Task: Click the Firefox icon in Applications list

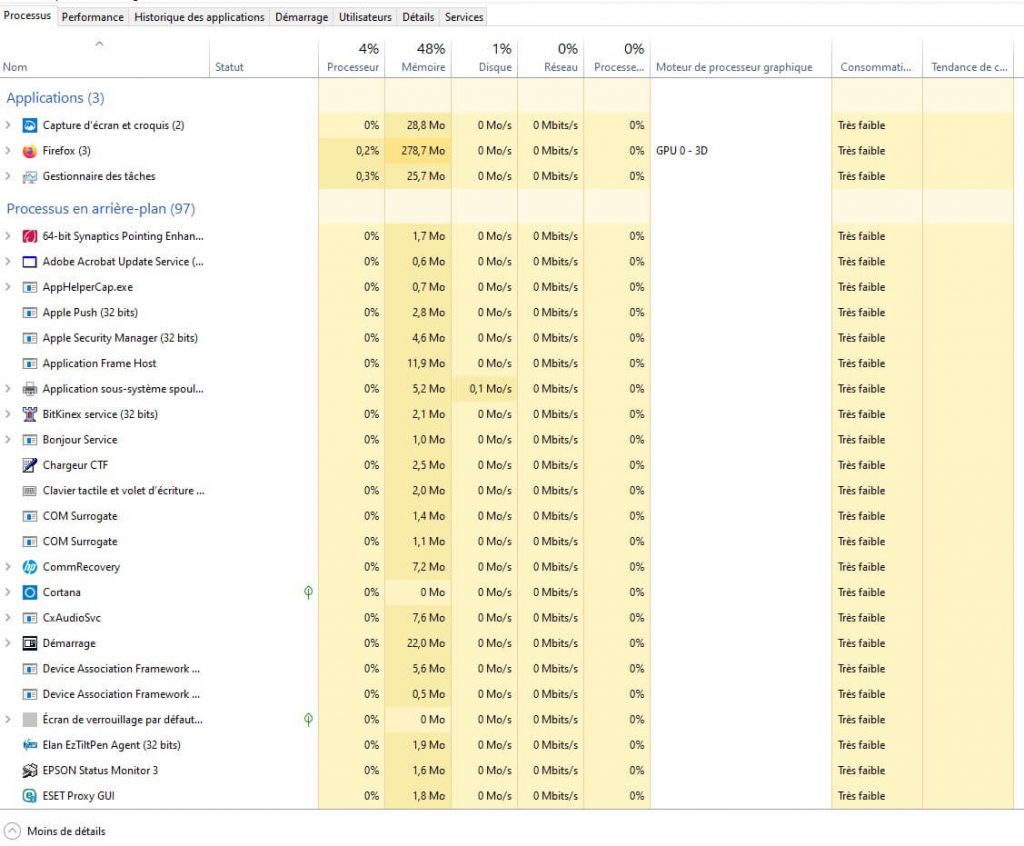Action: pos(29,151)
